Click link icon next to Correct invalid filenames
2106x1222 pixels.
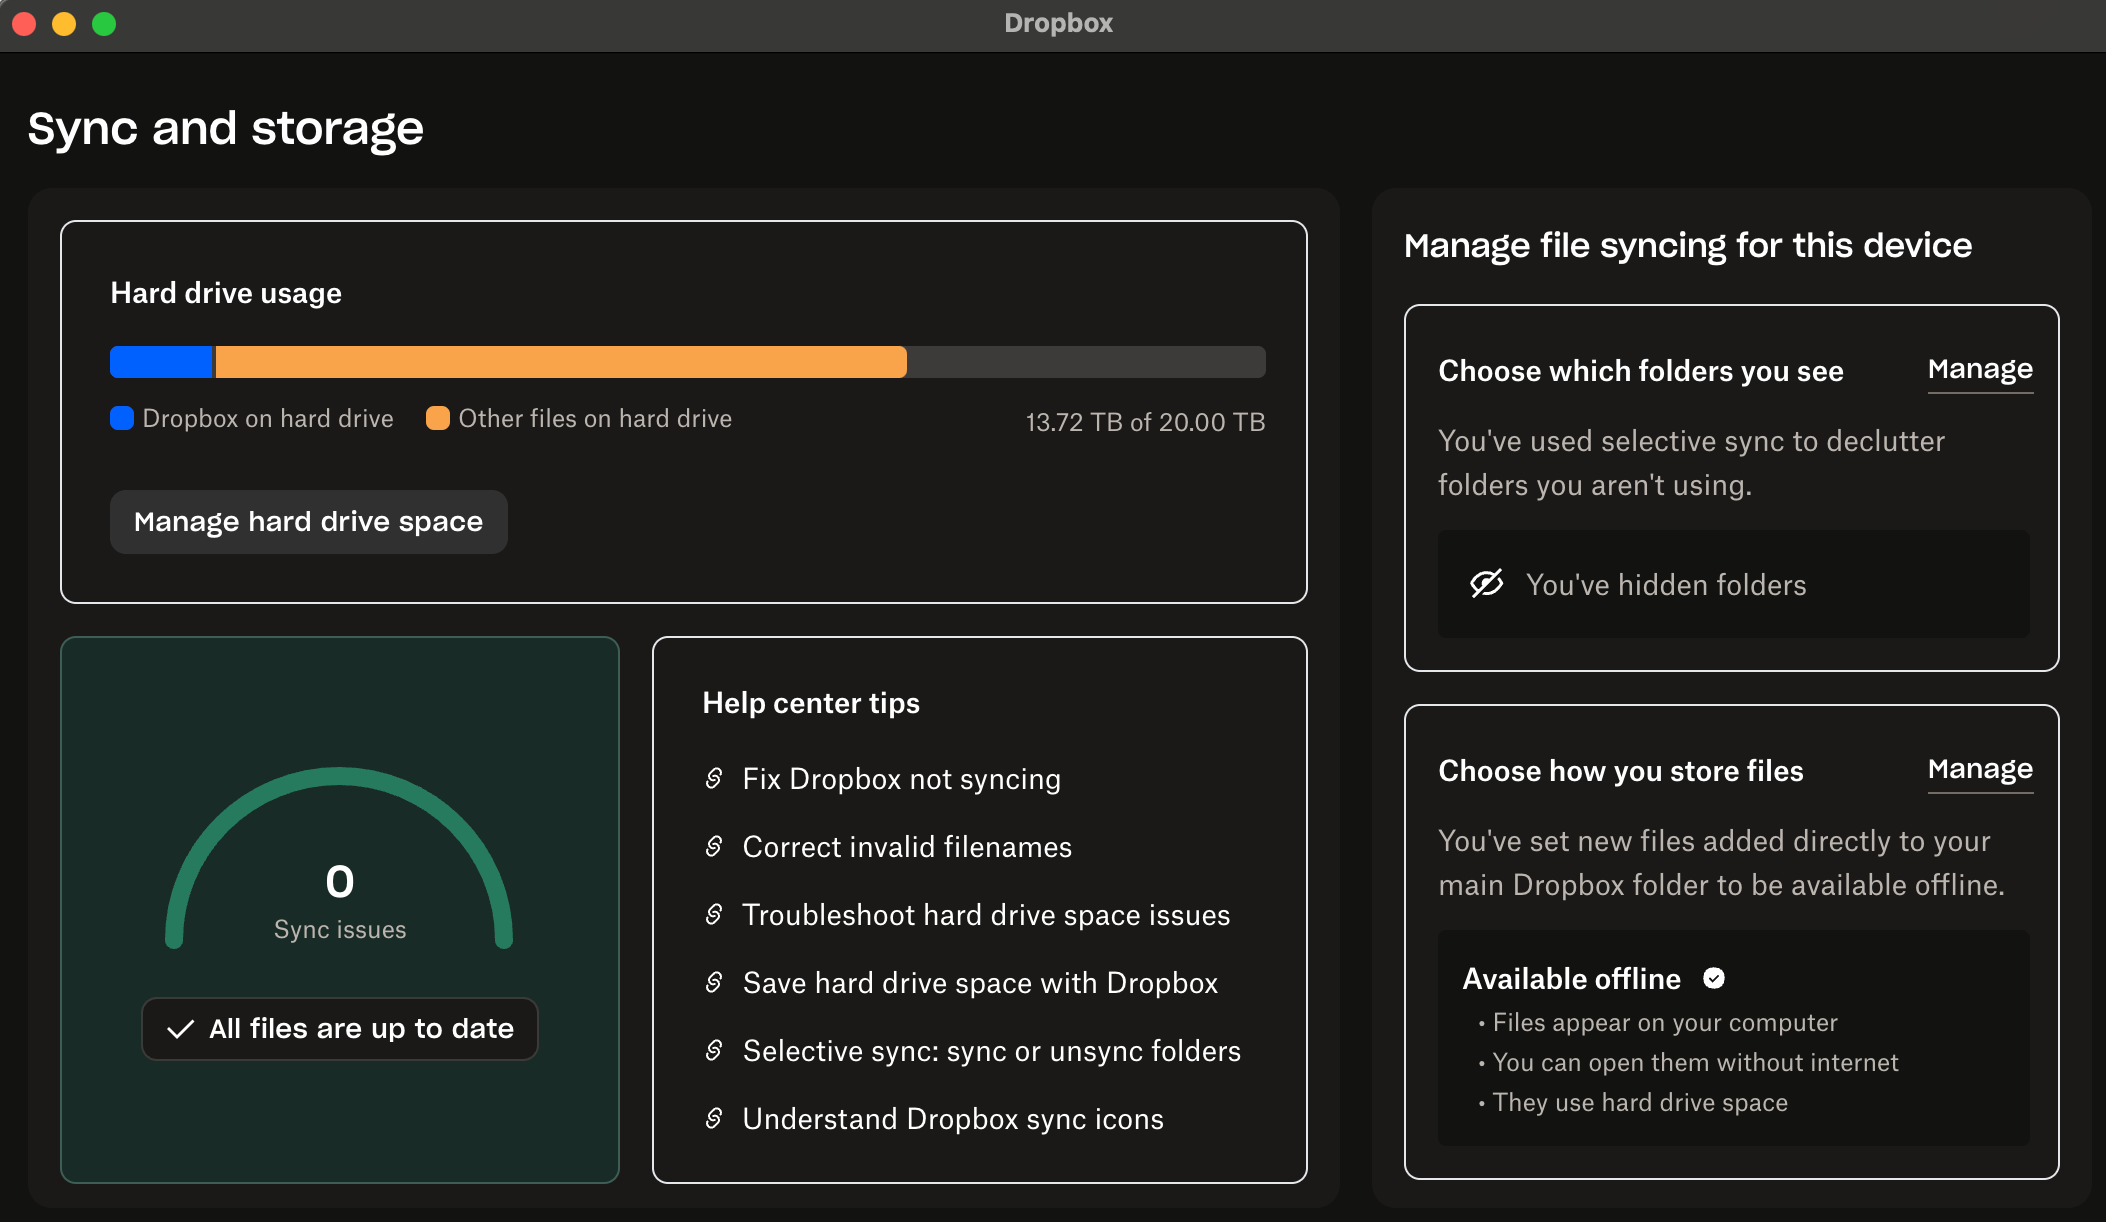[714, 846]
